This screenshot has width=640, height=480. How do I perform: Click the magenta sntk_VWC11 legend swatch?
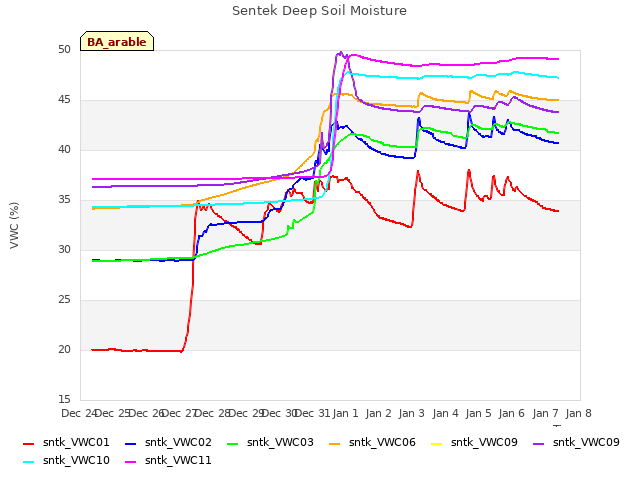tap(131, 462)
